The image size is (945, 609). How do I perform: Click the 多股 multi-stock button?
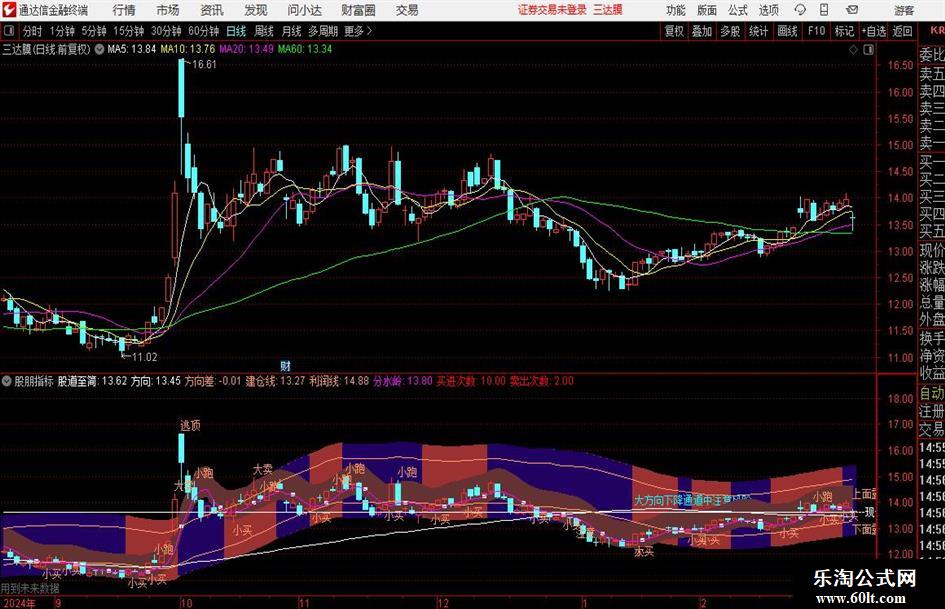(730, 31)
